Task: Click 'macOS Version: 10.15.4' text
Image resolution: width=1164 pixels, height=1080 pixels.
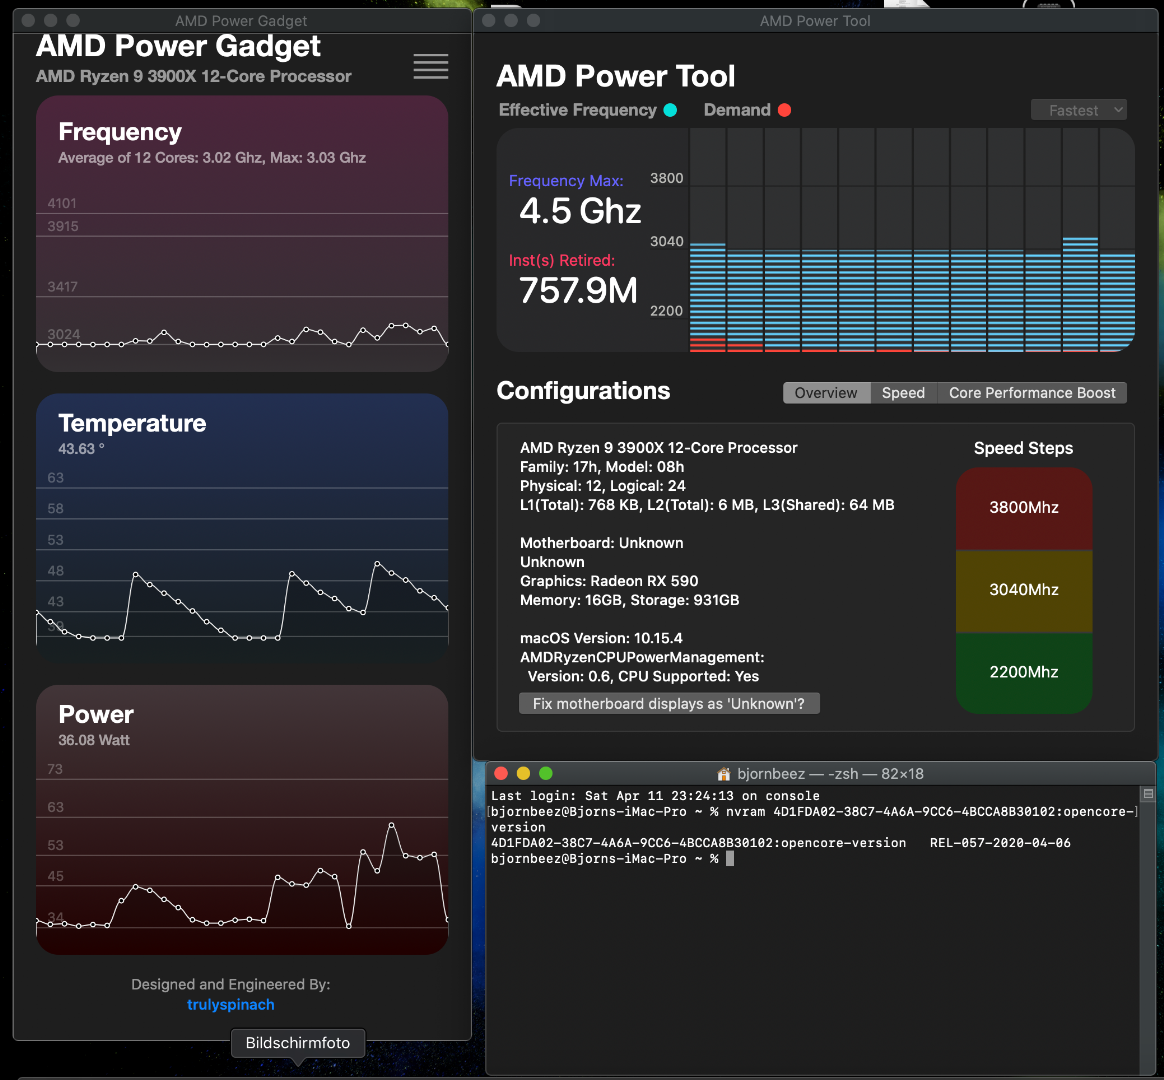Action: [x=601, y=638]
